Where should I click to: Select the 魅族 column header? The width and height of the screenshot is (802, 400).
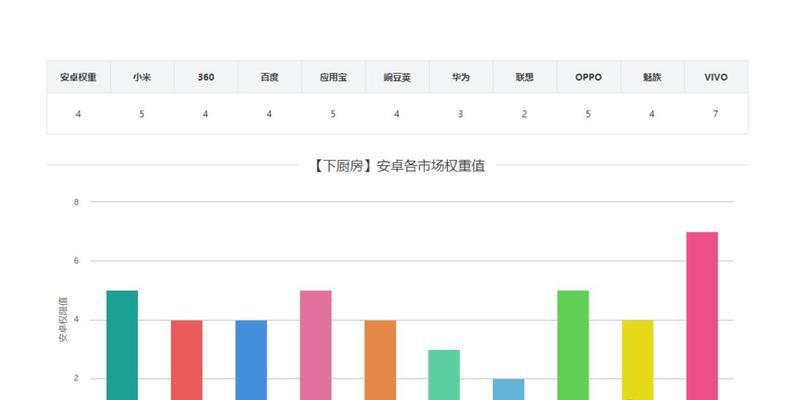coord(652,77)
